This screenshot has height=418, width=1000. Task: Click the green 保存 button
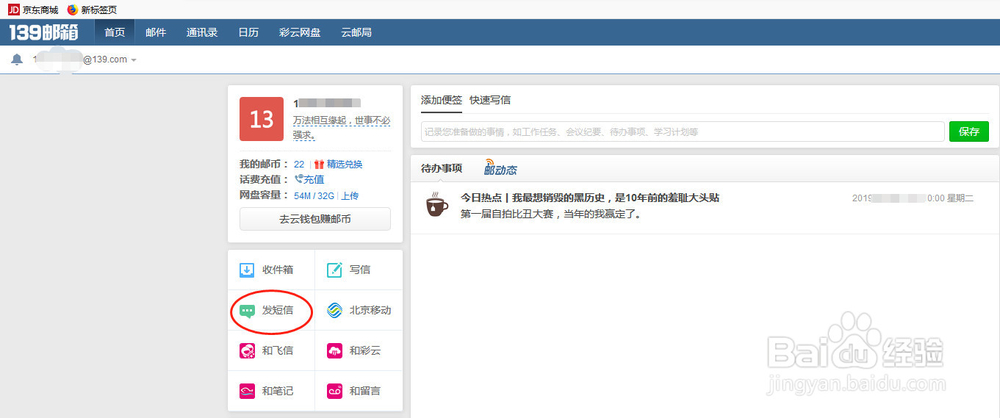pos(969,131)
